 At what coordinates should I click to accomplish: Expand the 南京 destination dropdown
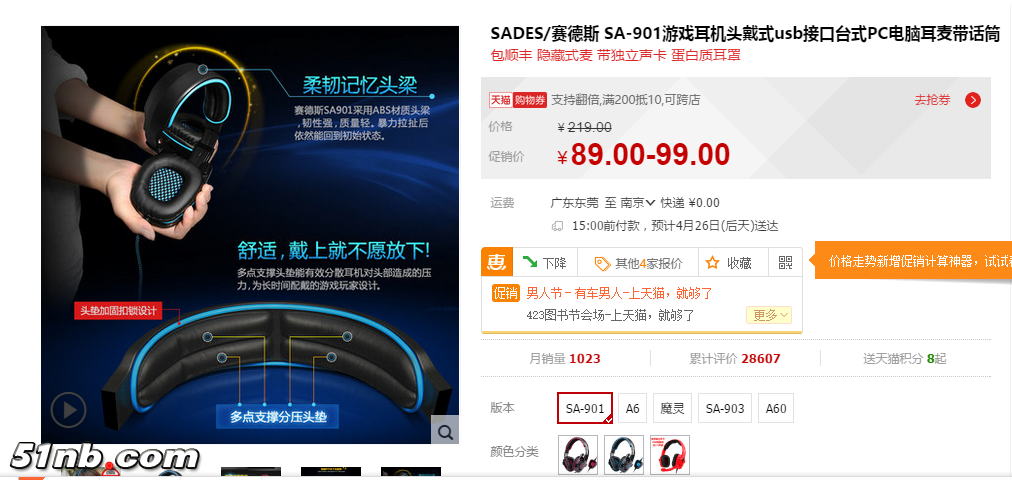point(638,203)
